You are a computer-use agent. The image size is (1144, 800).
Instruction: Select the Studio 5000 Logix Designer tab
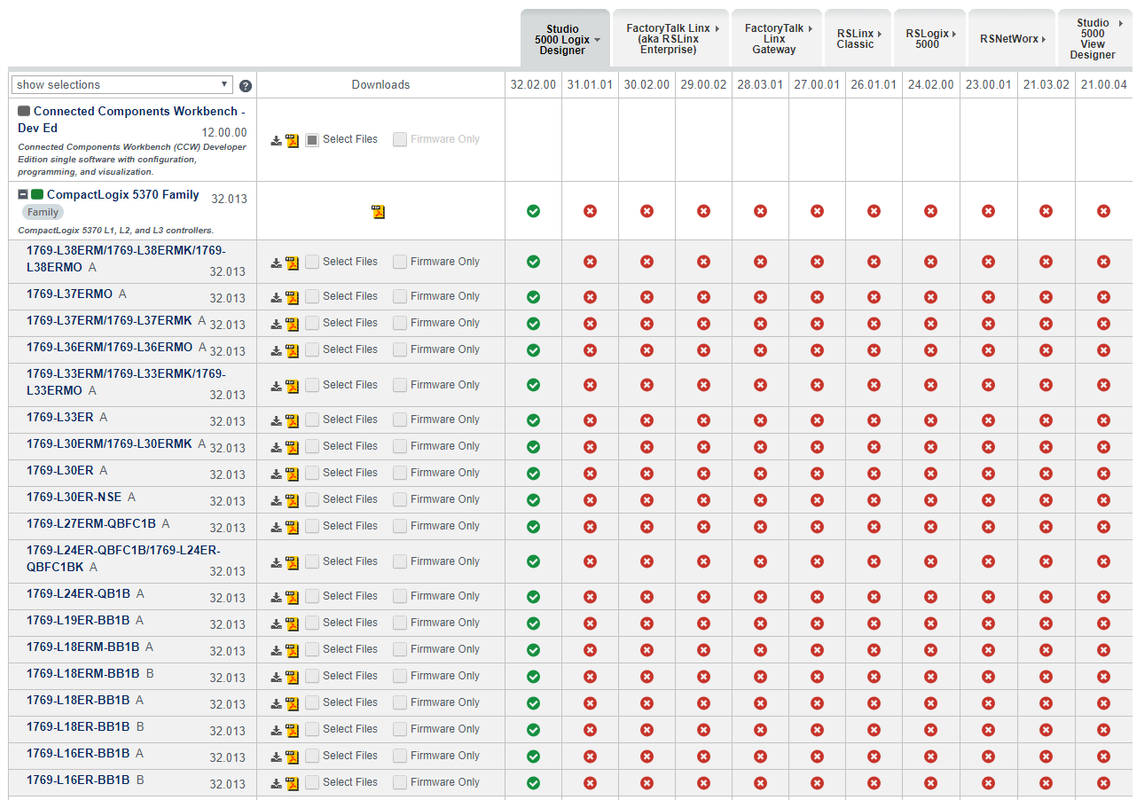point(565,39)
